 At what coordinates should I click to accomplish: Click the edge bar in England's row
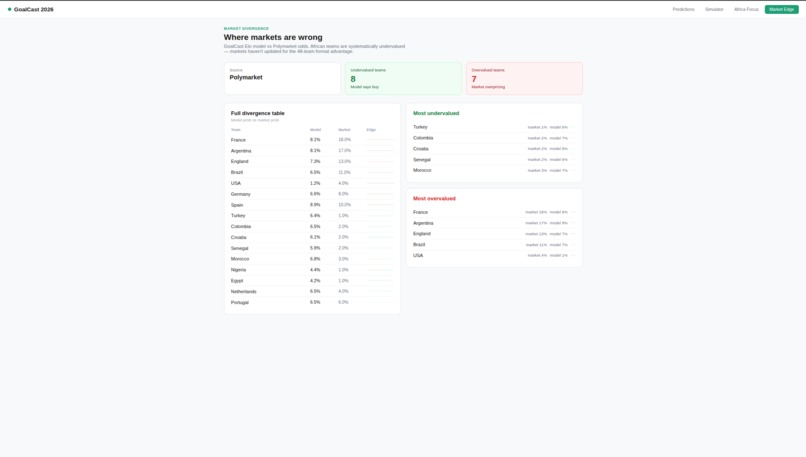point(380,161)
